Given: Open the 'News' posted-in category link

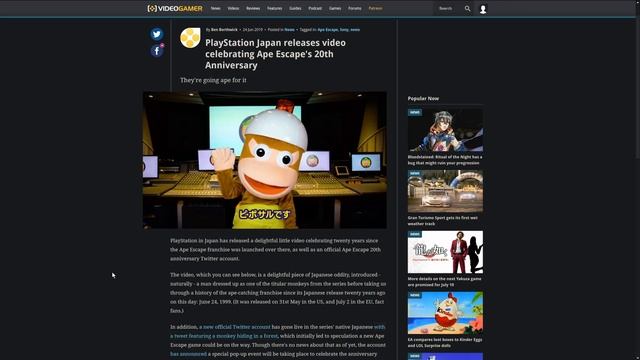Looking at the screenshot, I should coord(289,29).
